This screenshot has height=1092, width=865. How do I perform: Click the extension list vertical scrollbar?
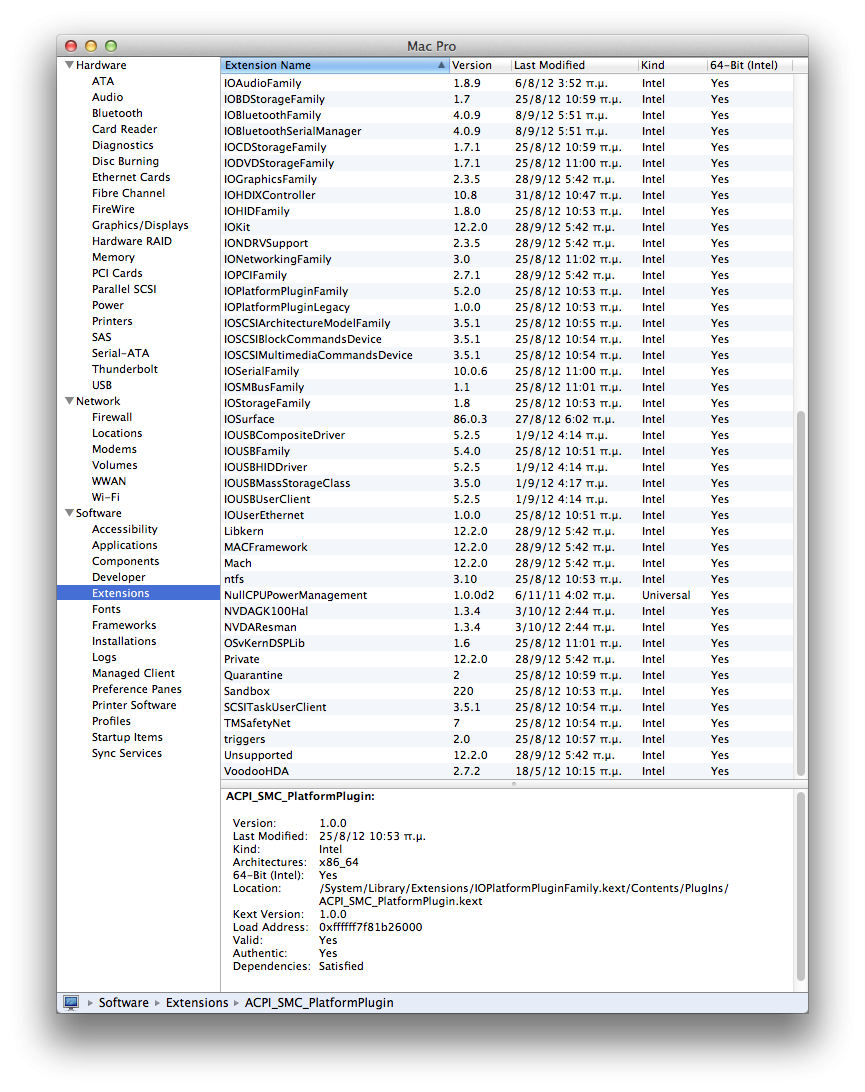pos(801,592)
